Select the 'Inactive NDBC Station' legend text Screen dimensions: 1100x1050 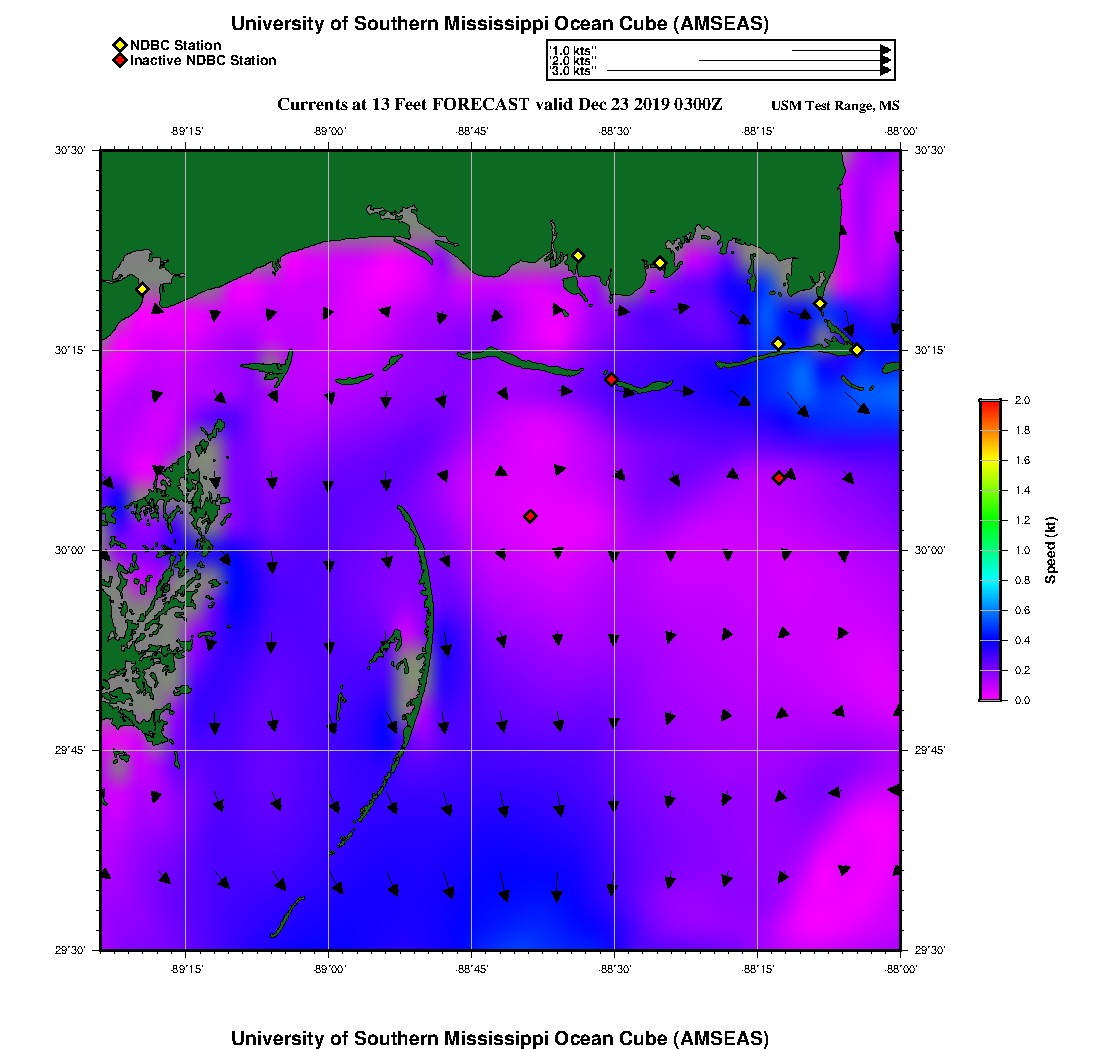tap(203, 60)
